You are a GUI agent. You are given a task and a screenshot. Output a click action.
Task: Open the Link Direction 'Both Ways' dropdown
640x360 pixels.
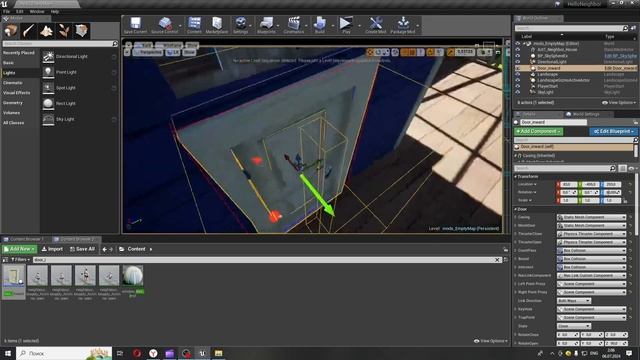point(574,301)
